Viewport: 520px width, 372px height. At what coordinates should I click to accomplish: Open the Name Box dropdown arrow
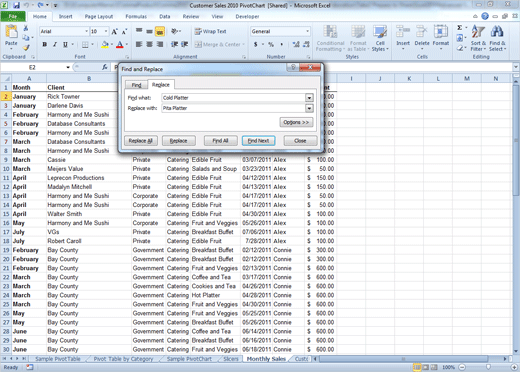[x=68, y=67]
